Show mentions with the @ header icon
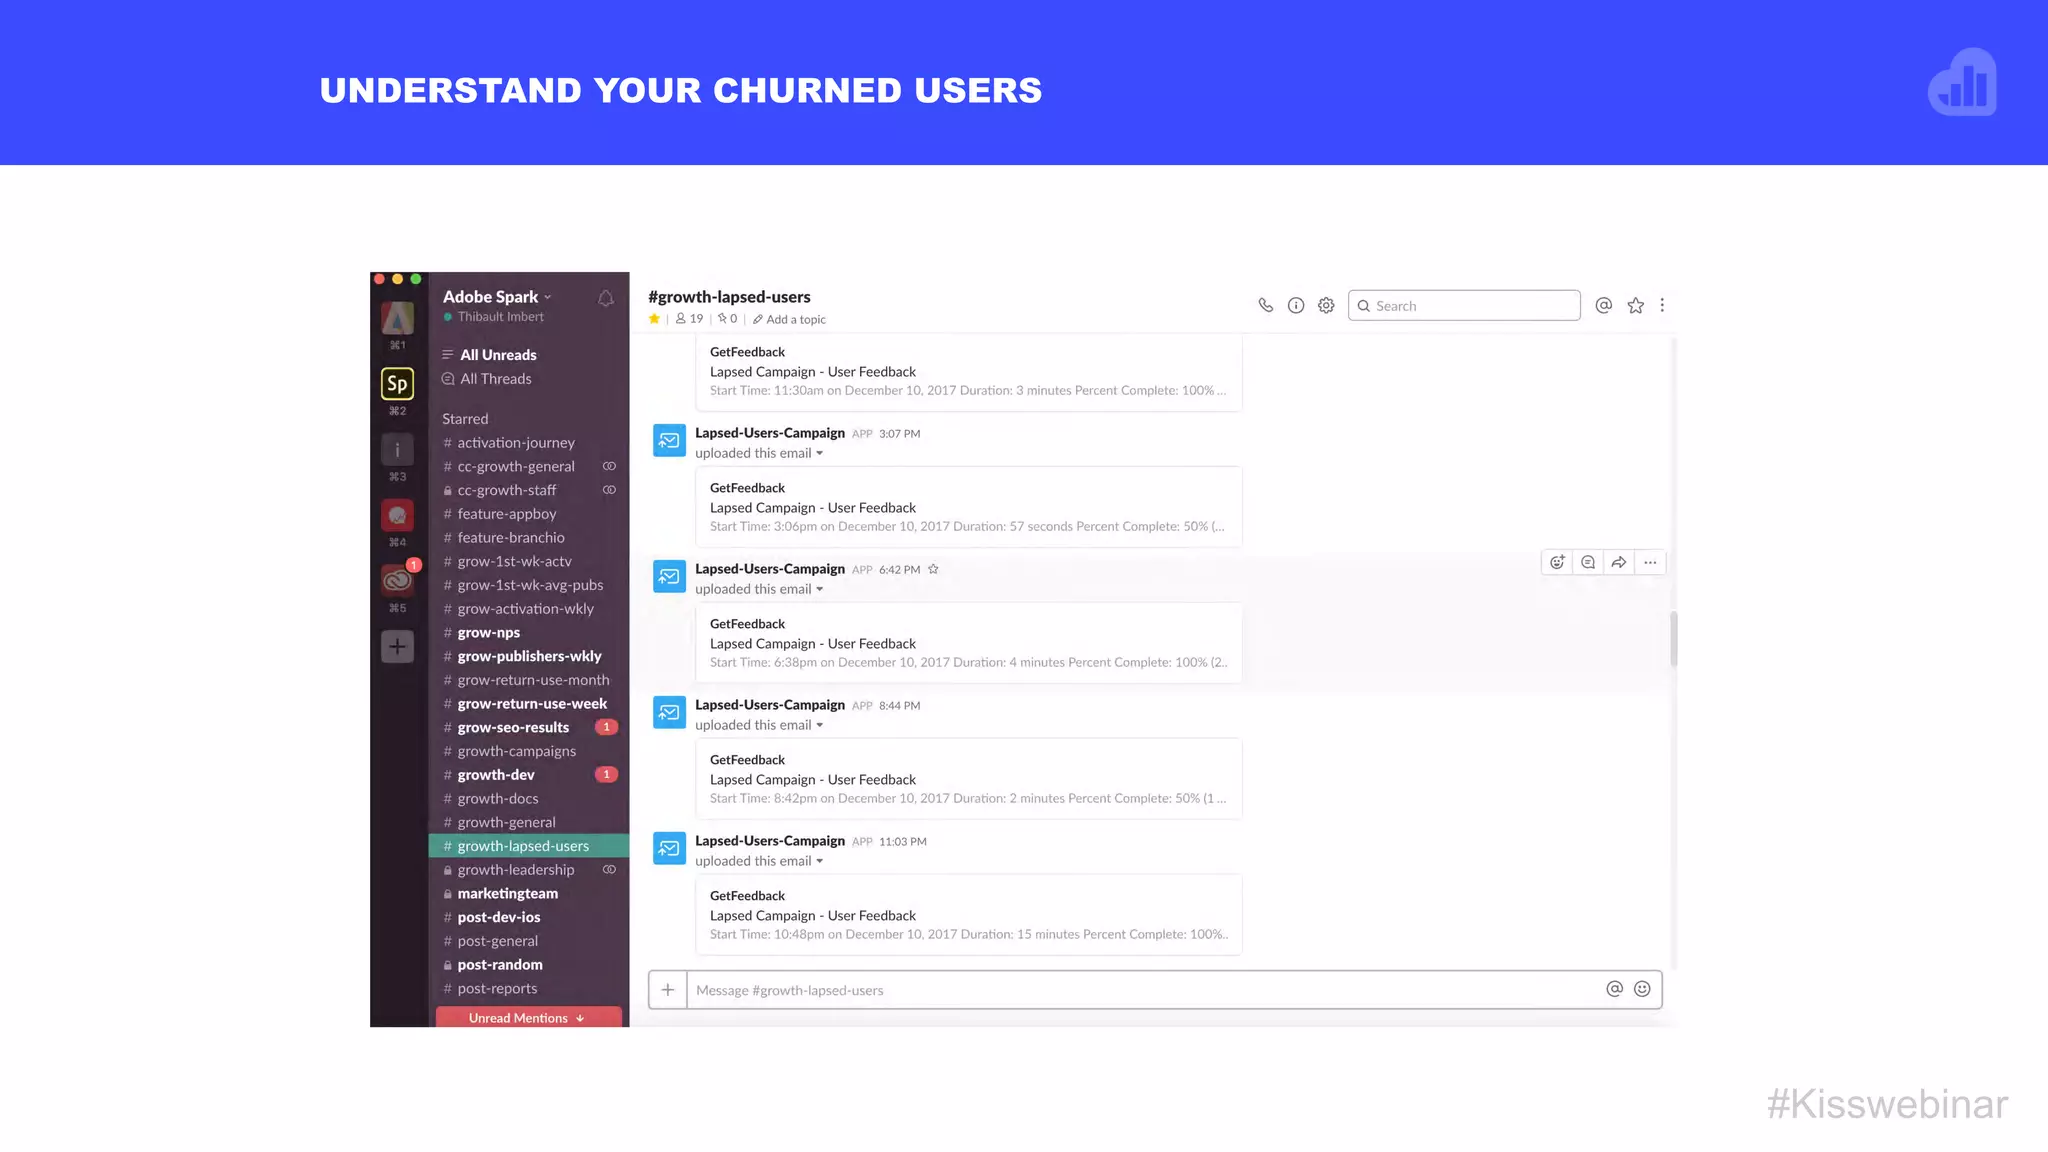 [1604, 306]
